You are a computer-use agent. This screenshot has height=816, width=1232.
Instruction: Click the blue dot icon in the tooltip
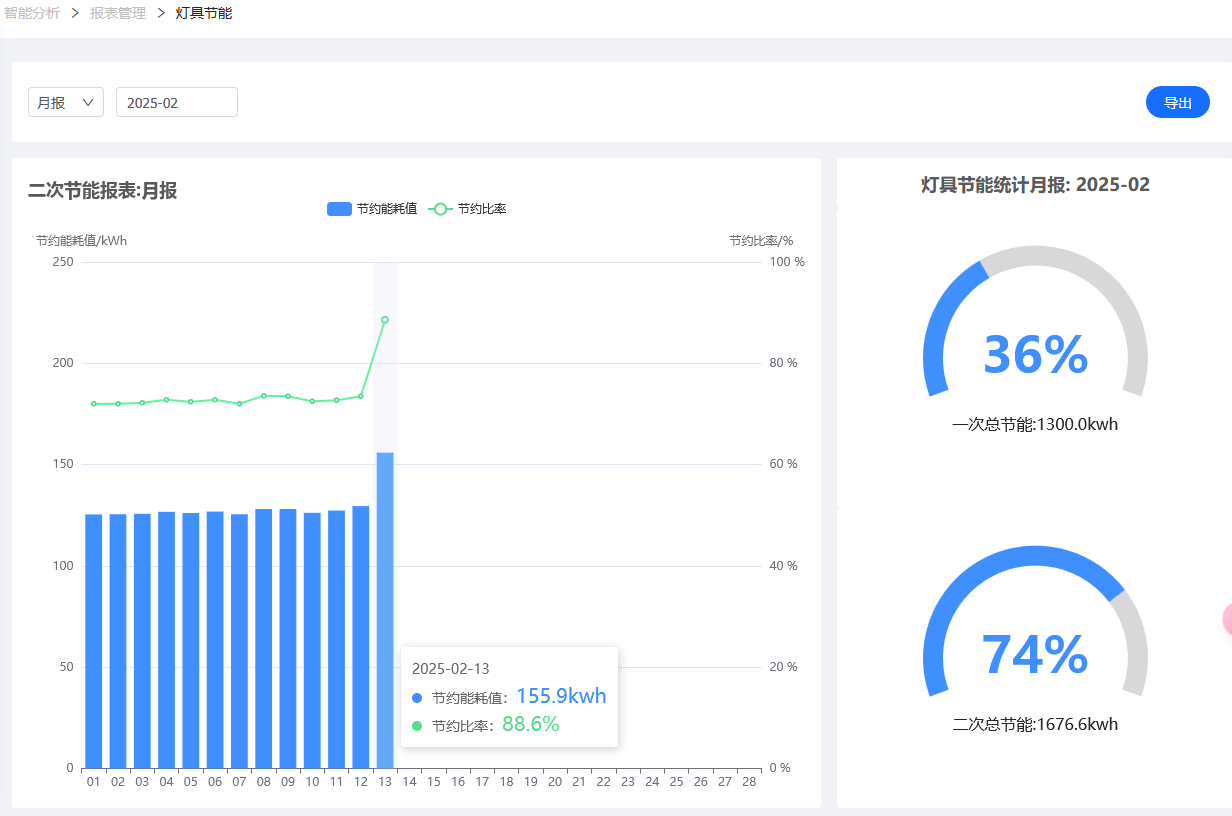point(417,698)
